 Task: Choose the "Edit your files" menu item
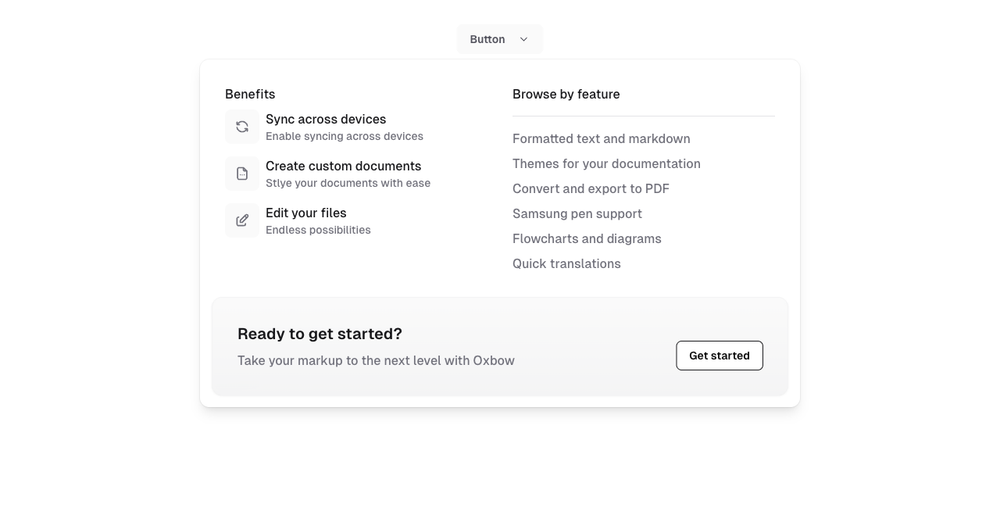(x=306, y=213)
